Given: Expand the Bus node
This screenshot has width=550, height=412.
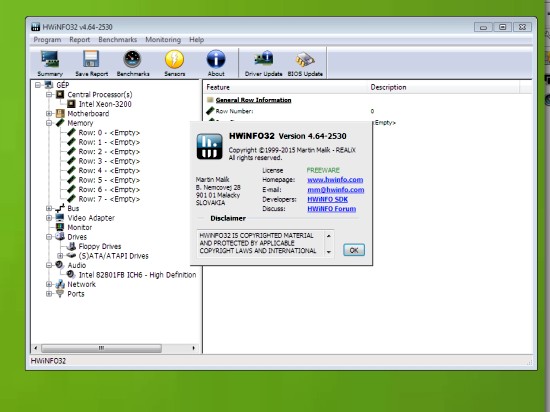Looking at the screenshot, I should (49, 208).
